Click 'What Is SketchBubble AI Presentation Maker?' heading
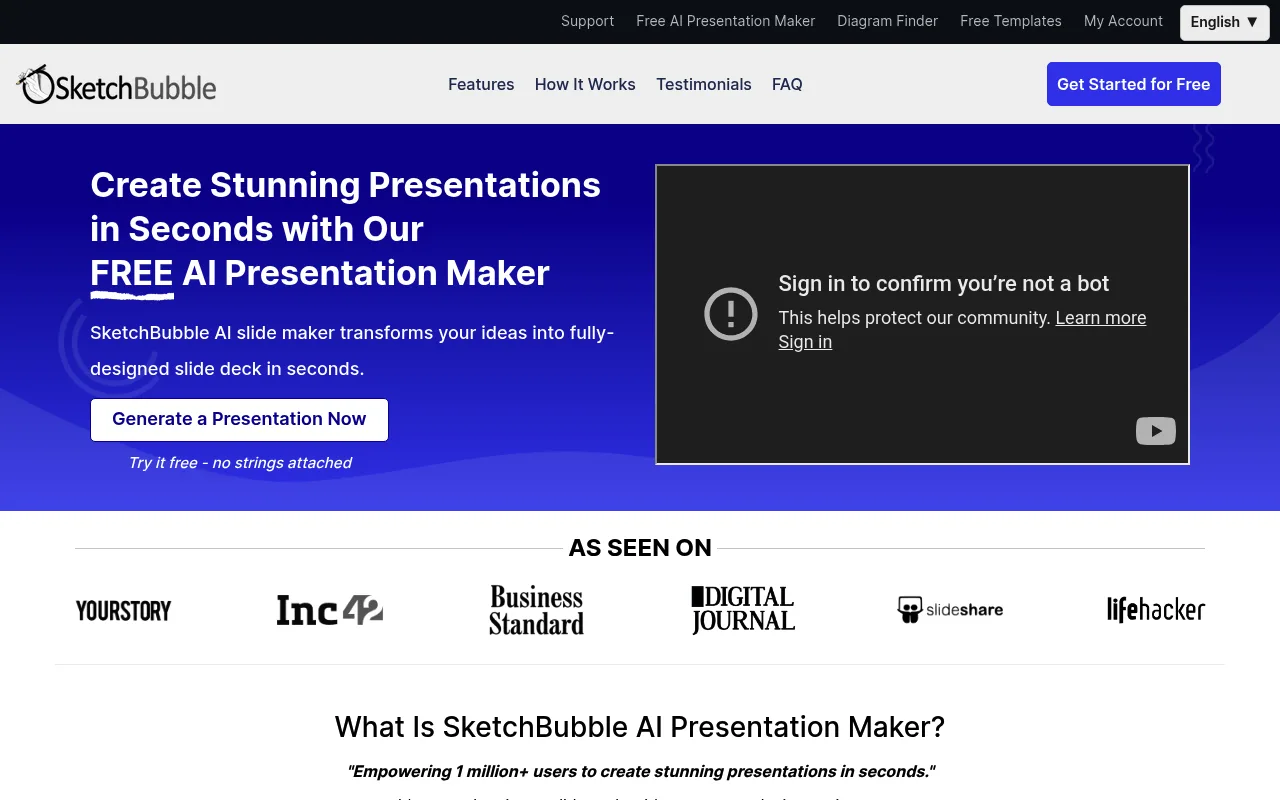This screenshot has height=800, width=1280. click(x=640, y=727)
